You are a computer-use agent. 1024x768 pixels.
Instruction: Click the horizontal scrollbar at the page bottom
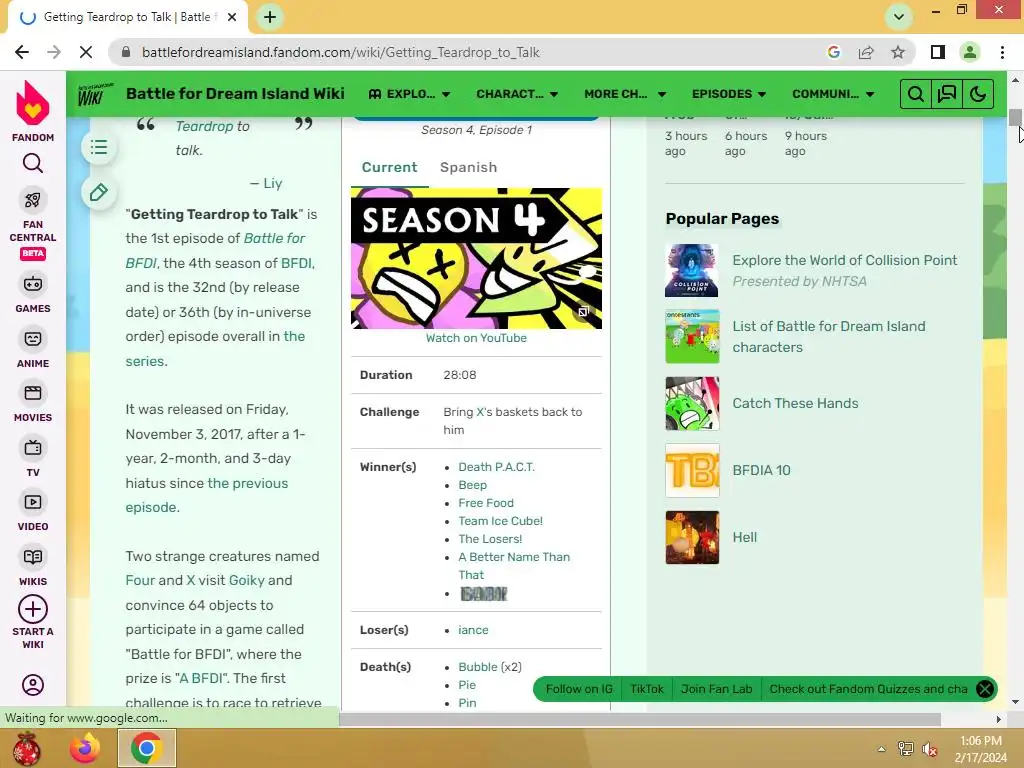click(640, 719)
